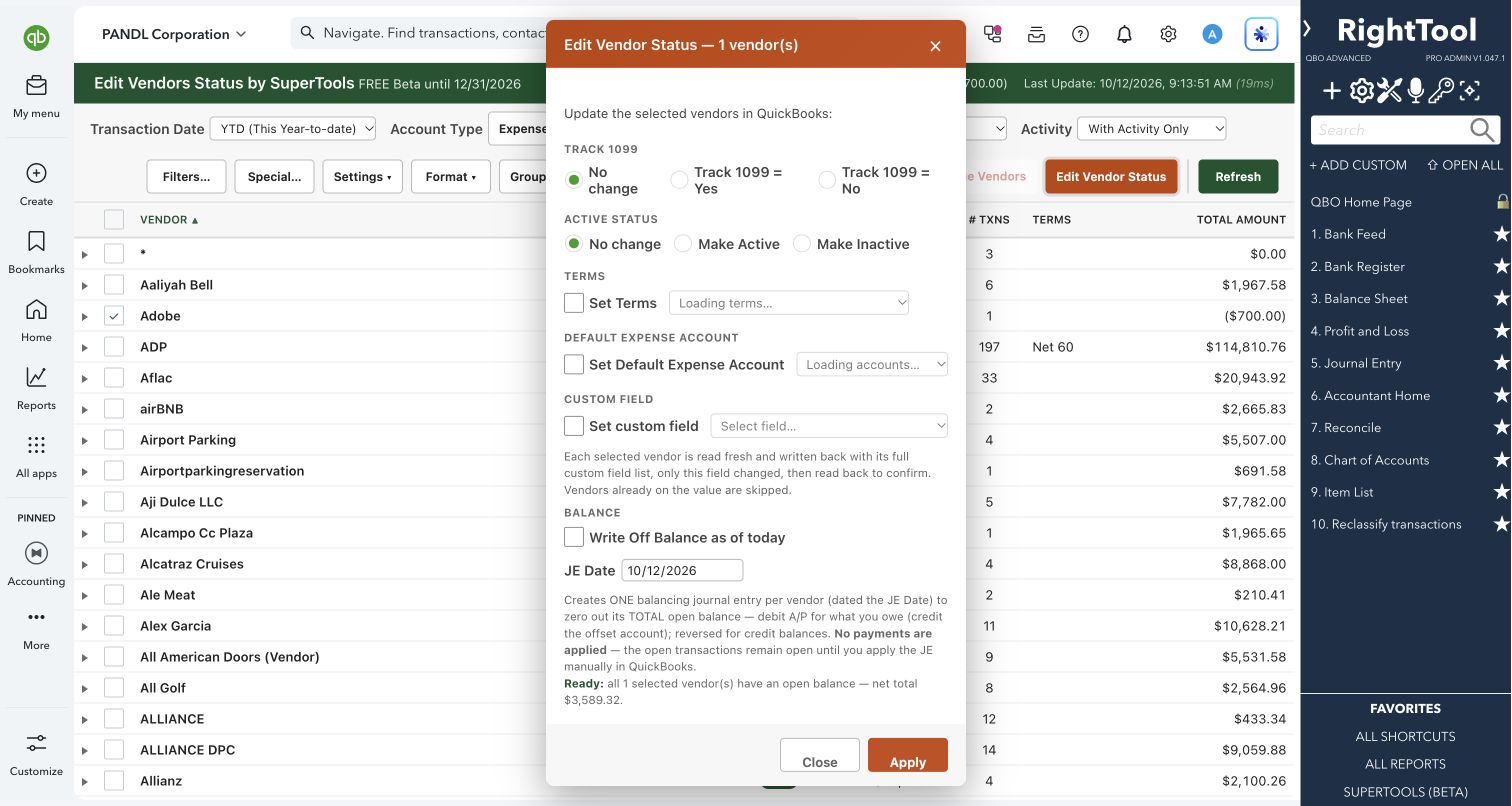The image size is (1512, 806).
Task: Open ALL REPORTS in RightTool favorites
Action: [1405, 764]
